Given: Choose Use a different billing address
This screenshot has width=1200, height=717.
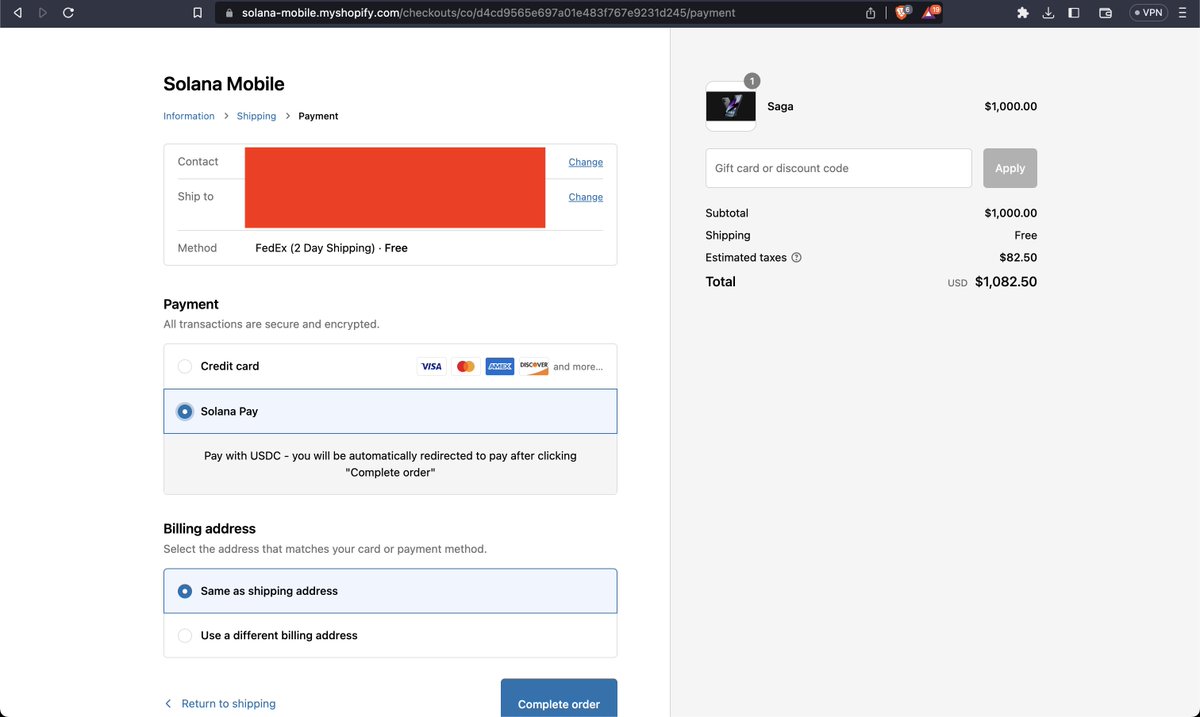Looking at the screenshot, I should [390, 635].
